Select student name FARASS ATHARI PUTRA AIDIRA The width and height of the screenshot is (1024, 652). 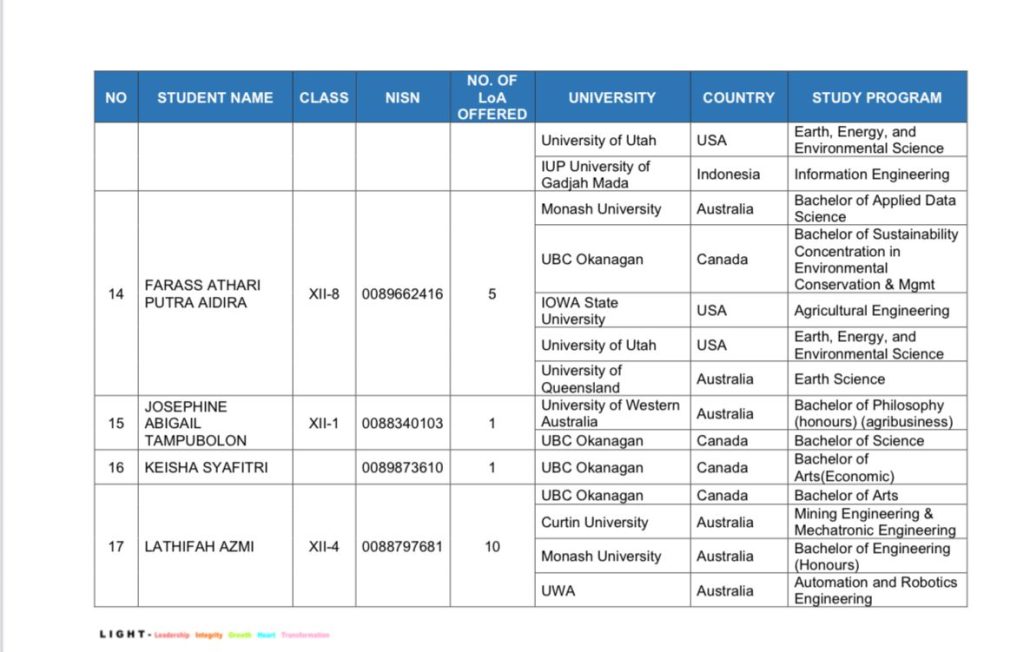point(196,294)
